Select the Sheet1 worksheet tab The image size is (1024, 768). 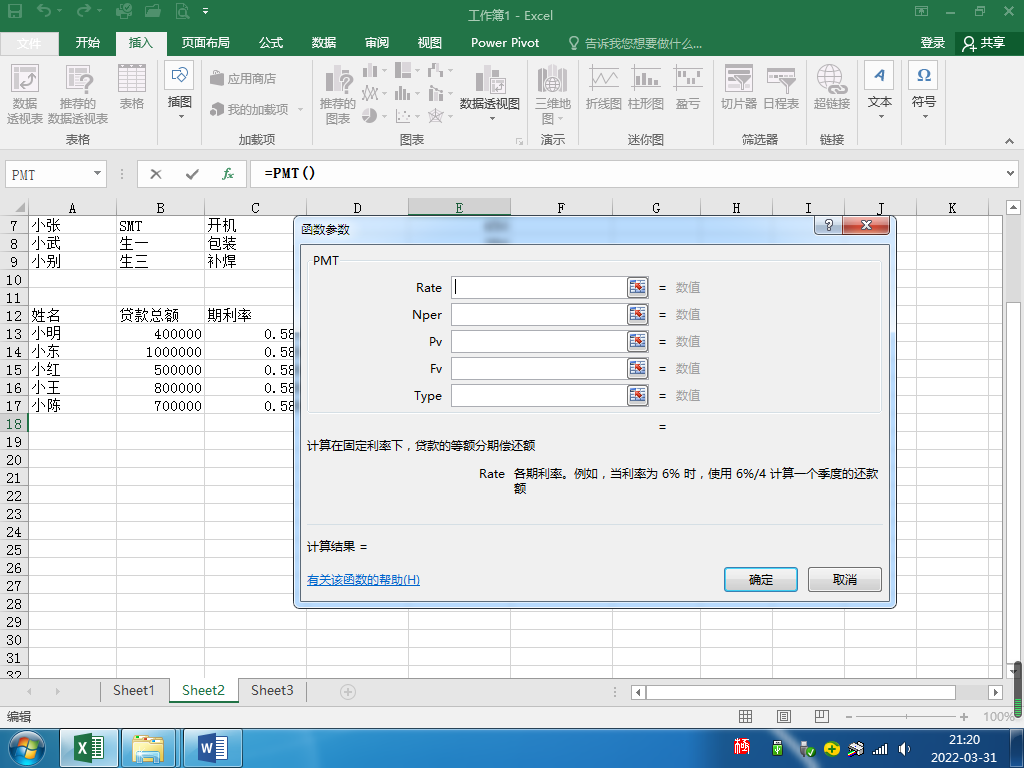(x=133, y=690)
